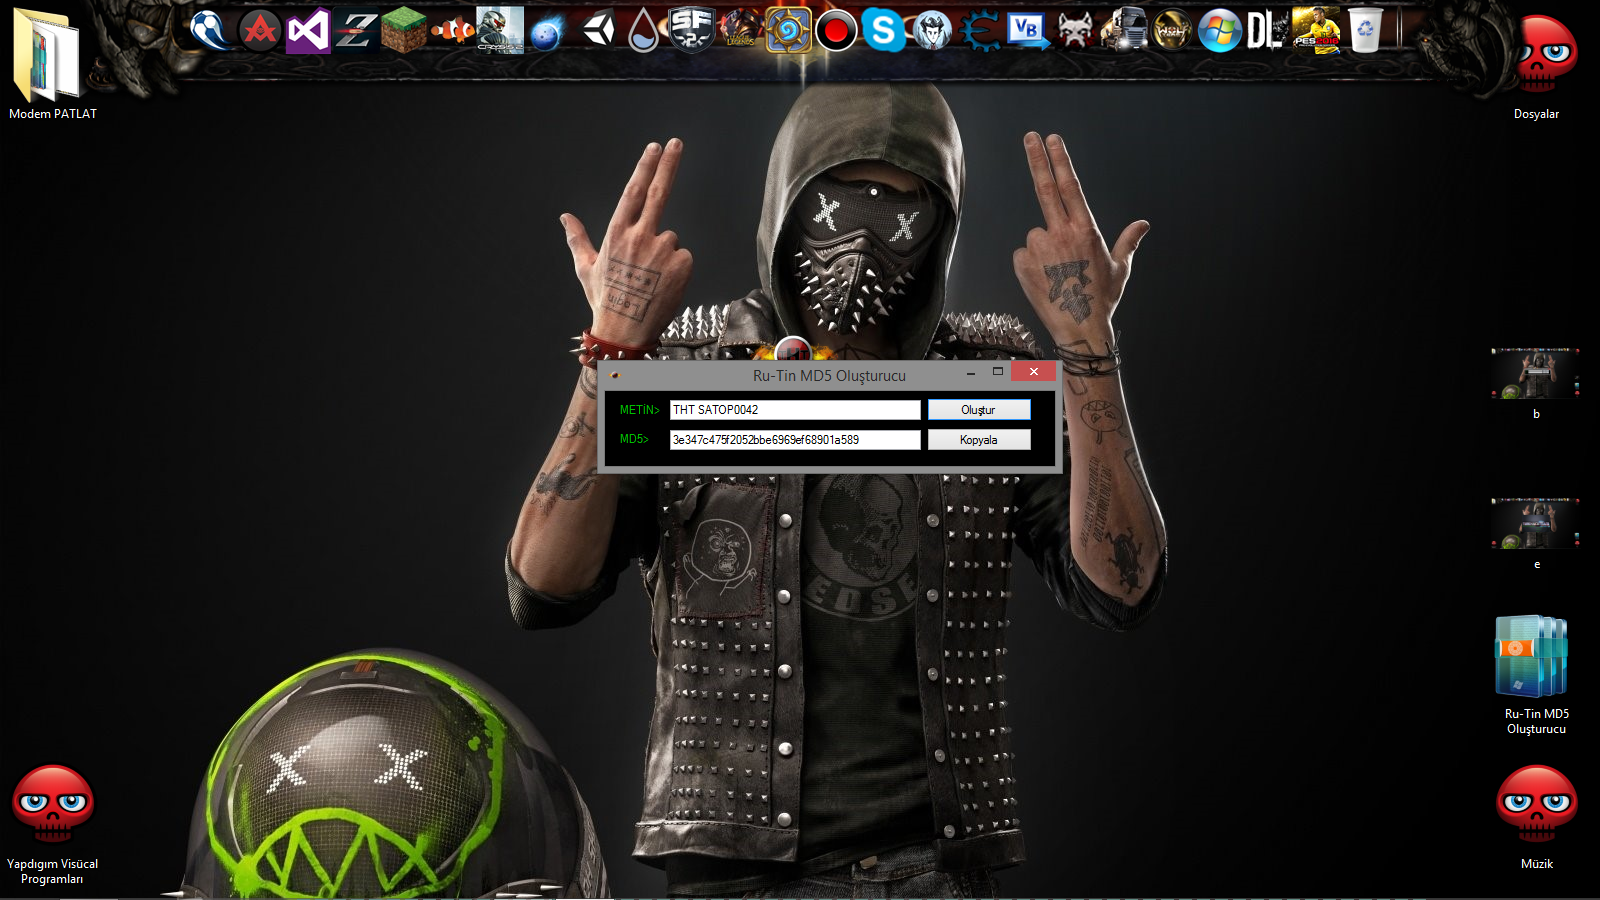Launch the truck simulator game from the dock
1600x900 pixels.
pyautogui.click(x=1124, y=31)
